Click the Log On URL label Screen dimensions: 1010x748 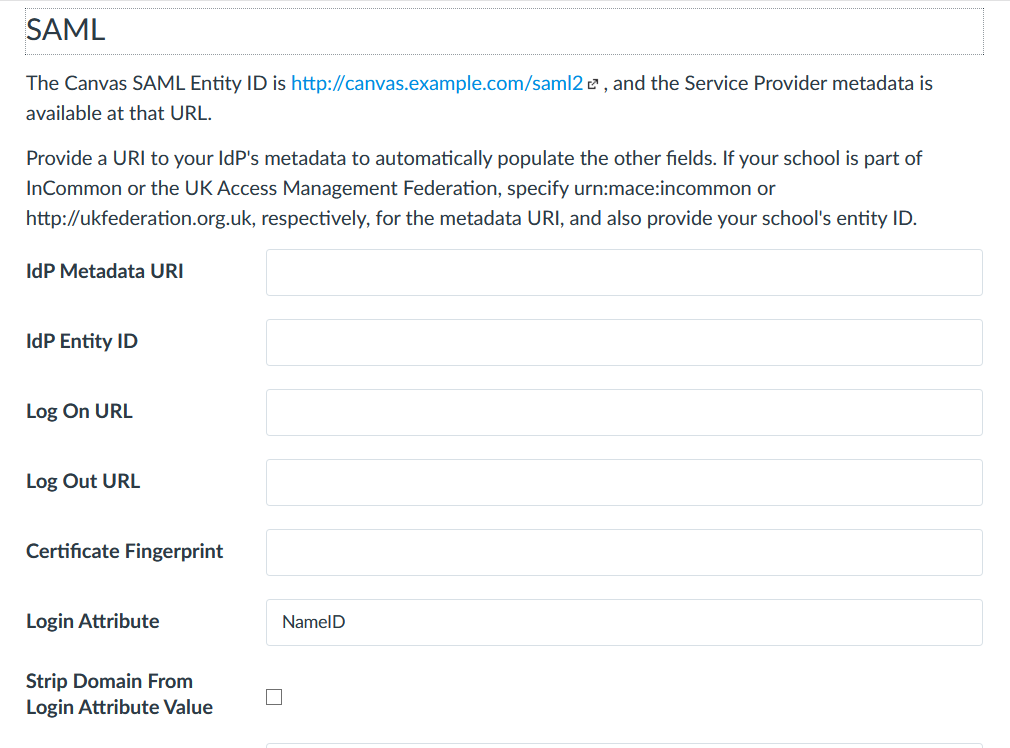click(x=79, y=410)
